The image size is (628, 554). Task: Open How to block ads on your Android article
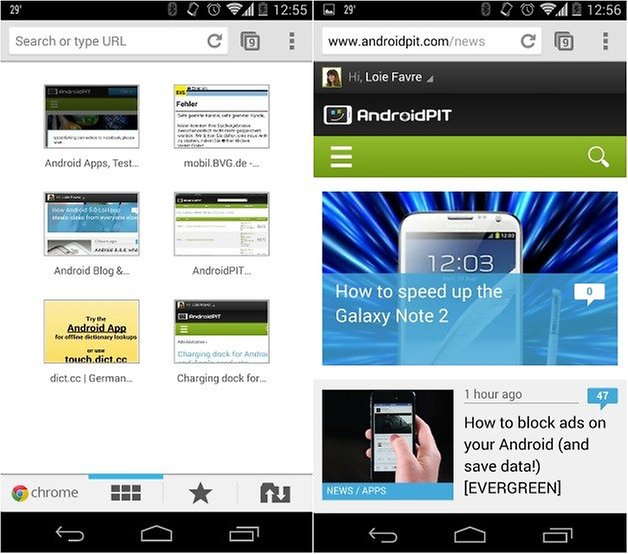535,455
